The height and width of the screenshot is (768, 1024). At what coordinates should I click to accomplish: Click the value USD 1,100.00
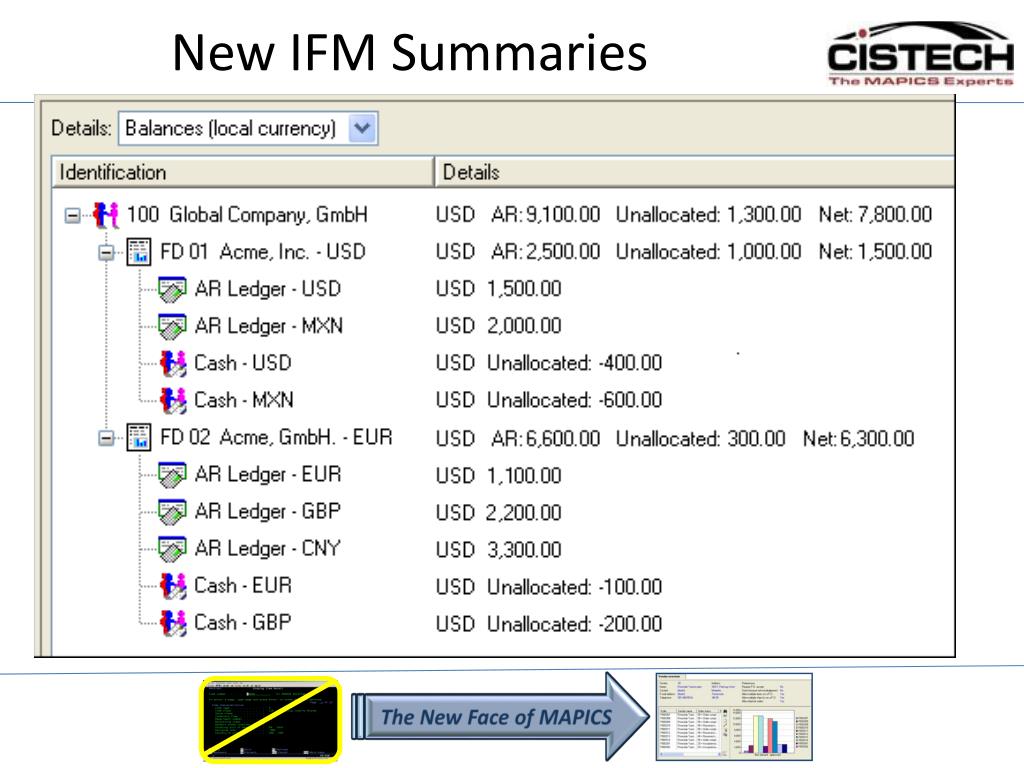click(x=499, y=475)
